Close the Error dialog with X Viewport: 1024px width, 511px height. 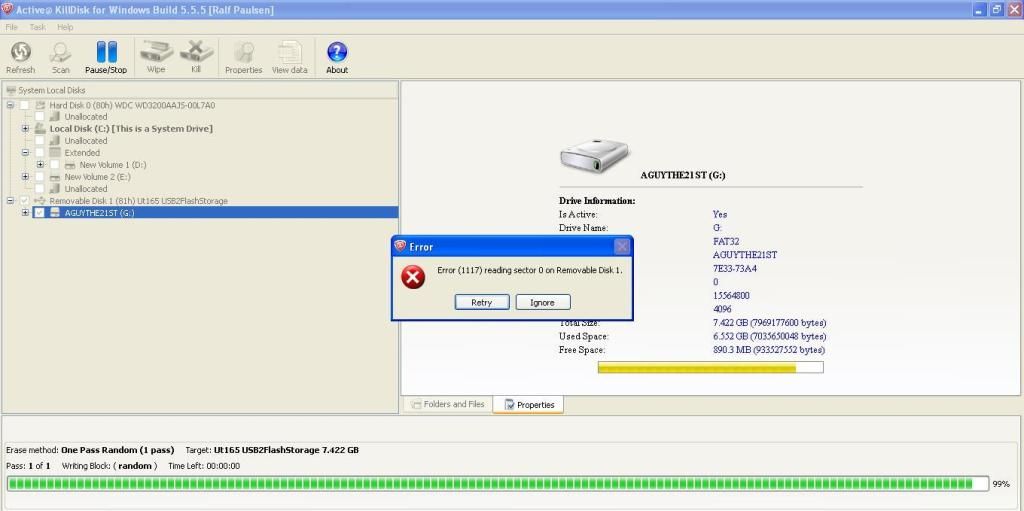[621, 246]
